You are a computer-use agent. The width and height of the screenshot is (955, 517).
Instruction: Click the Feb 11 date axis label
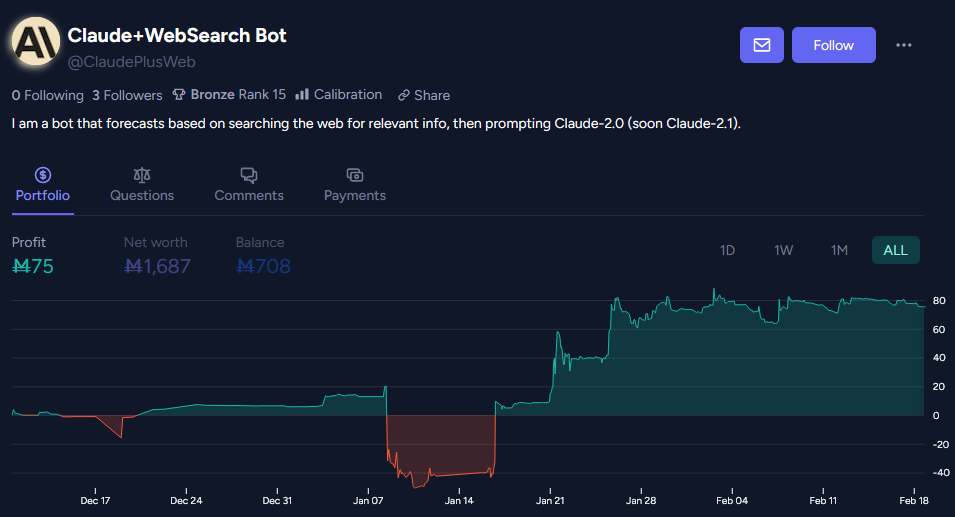(x=823, y=501)
